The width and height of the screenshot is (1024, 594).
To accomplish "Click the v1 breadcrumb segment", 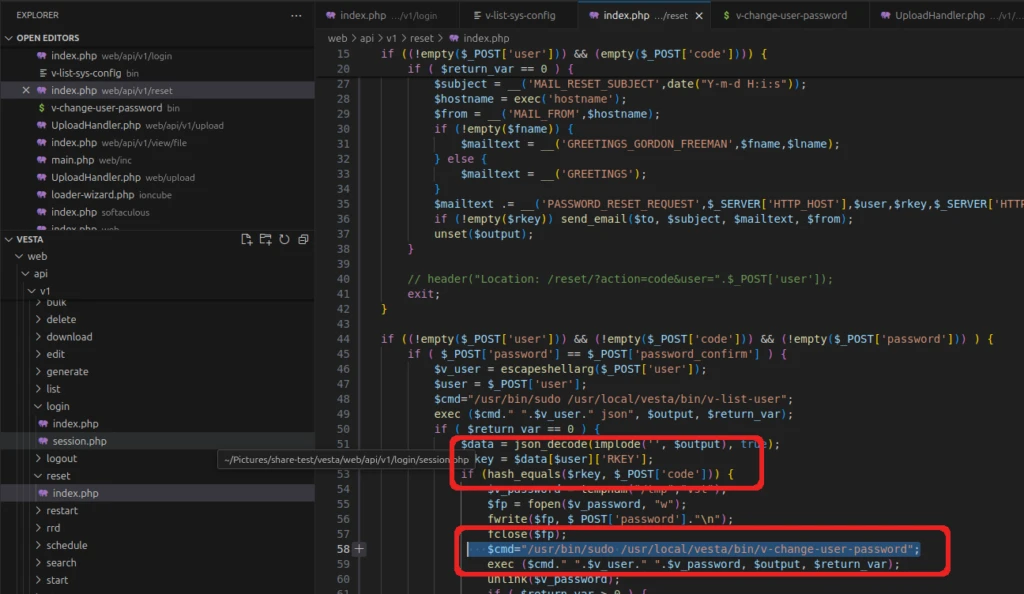I will [391, 39].
